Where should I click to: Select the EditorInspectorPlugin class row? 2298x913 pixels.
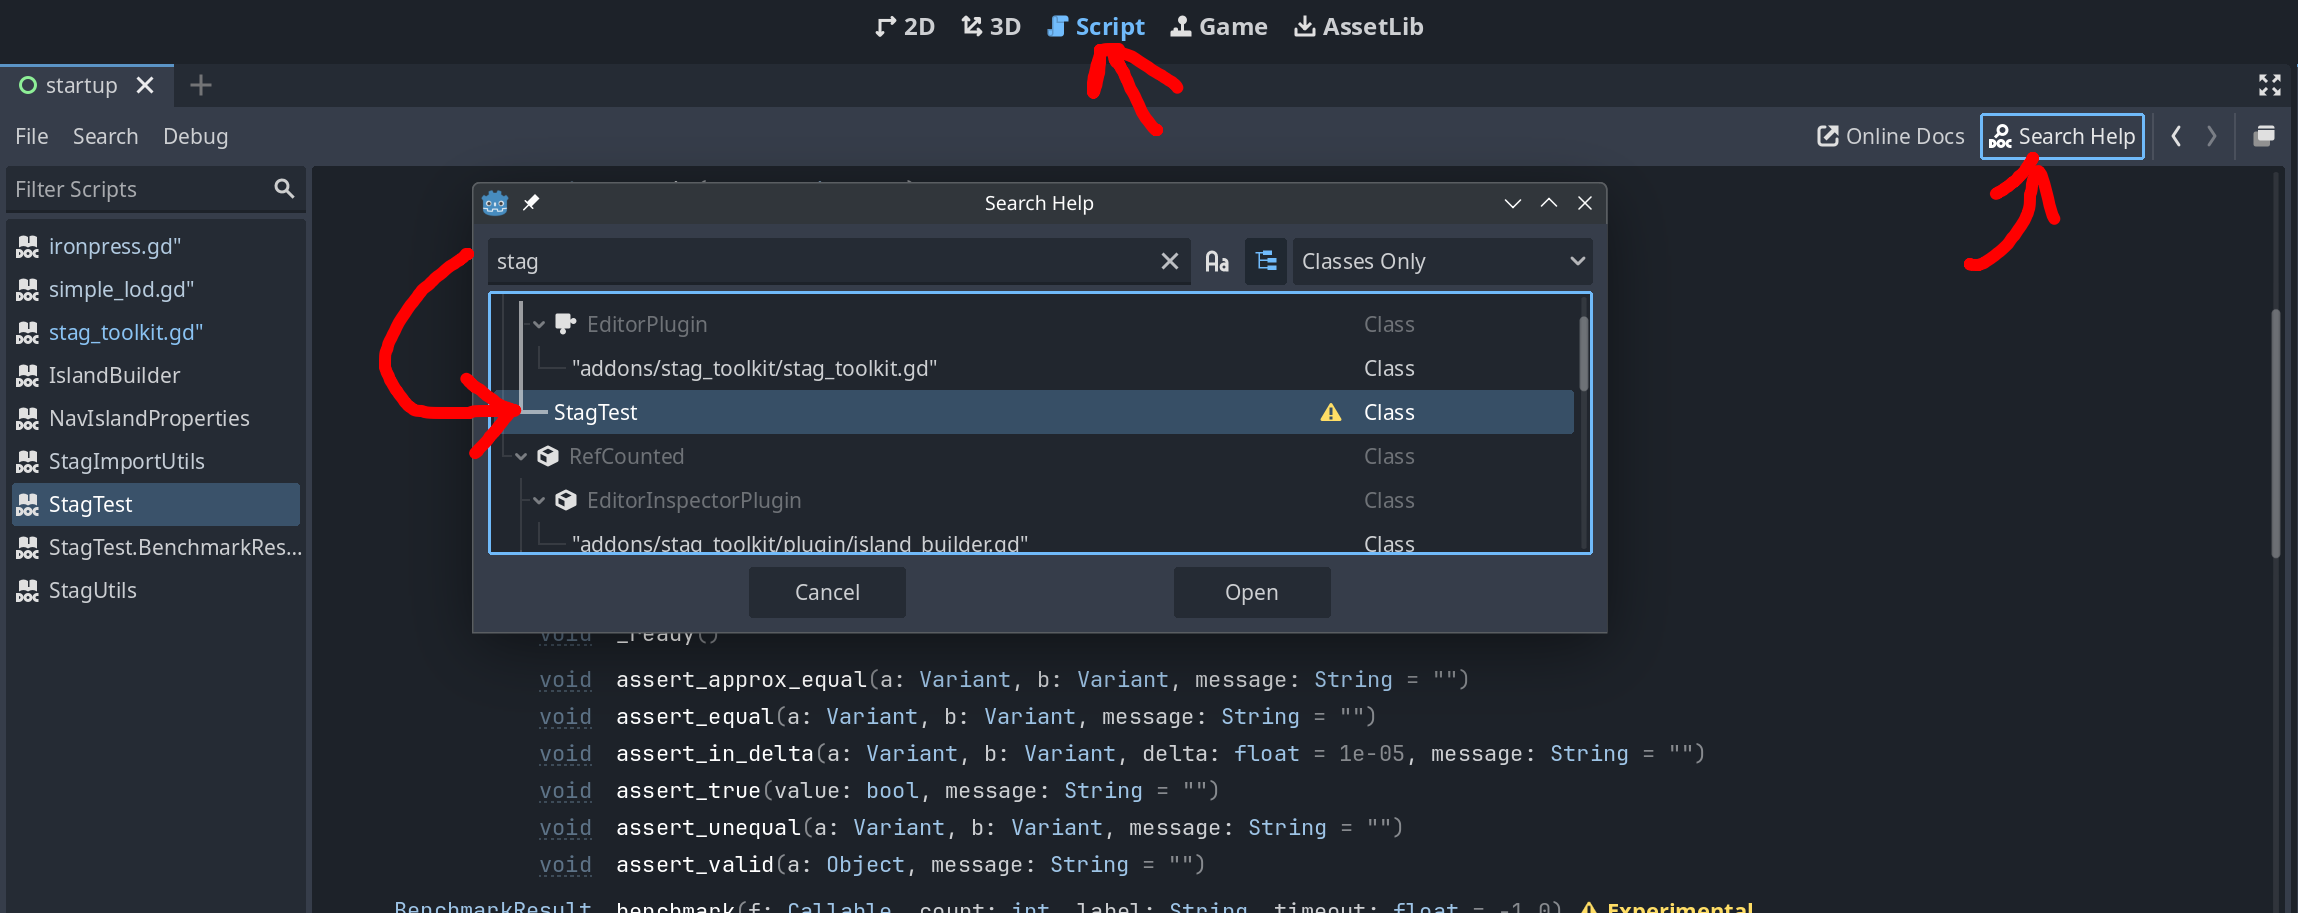tap(1034, 500)
